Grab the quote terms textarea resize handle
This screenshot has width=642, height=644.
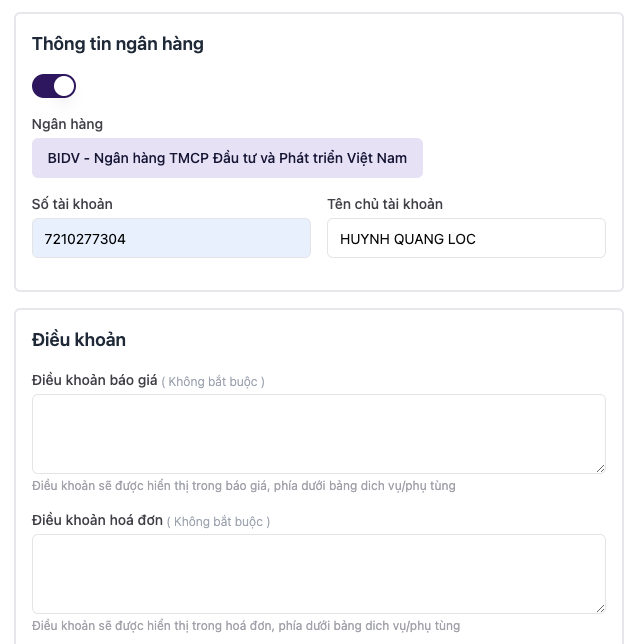600,468
